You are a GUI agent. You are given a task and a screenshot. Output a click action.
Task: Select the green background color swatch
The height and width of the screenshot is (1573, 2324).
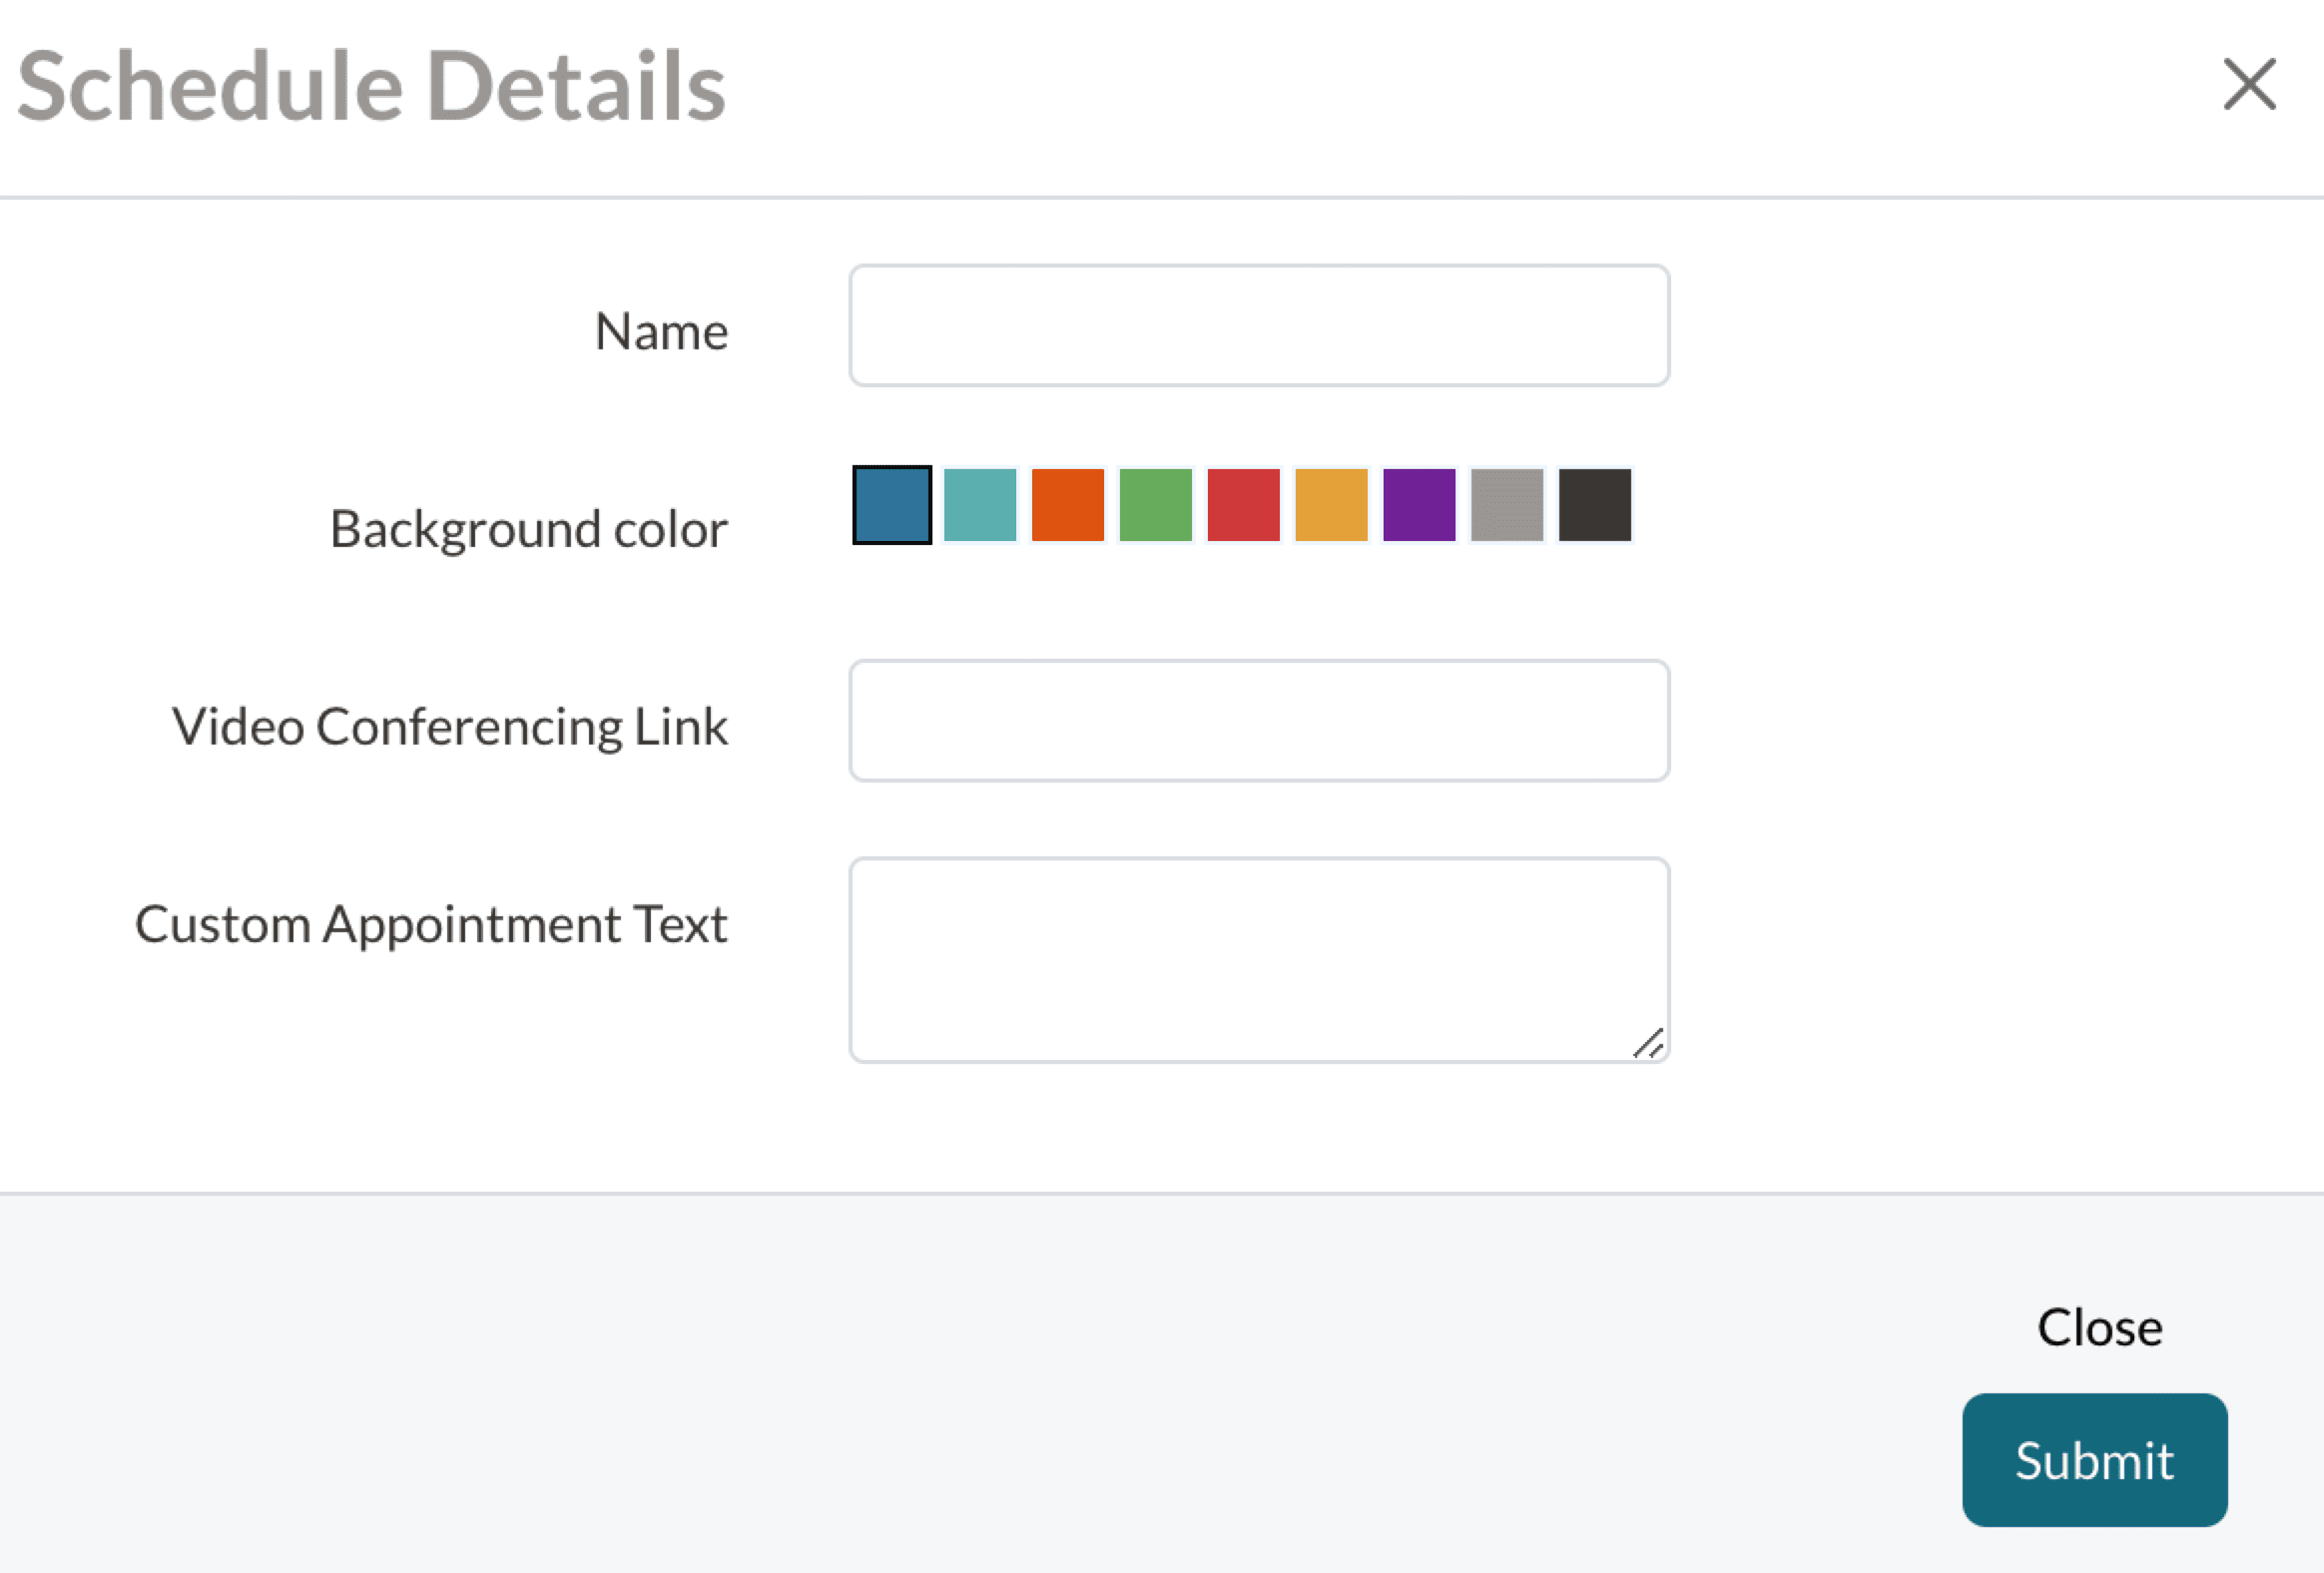click(1156, 505)
